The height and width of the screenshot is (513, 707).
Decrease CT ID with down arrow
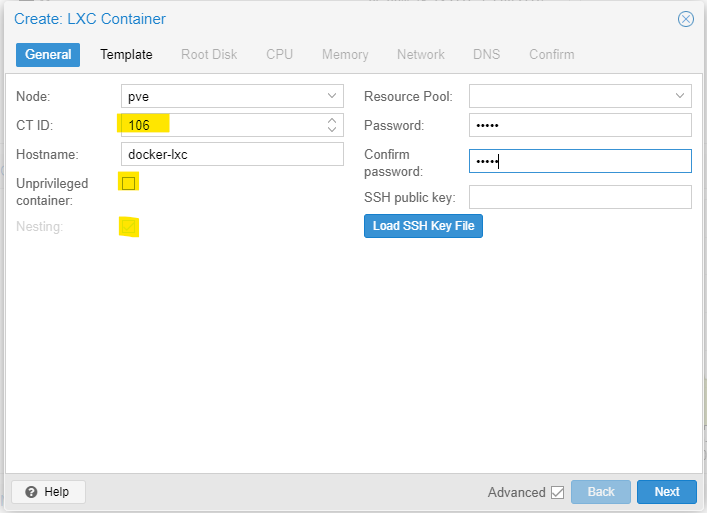pos(332,130)
